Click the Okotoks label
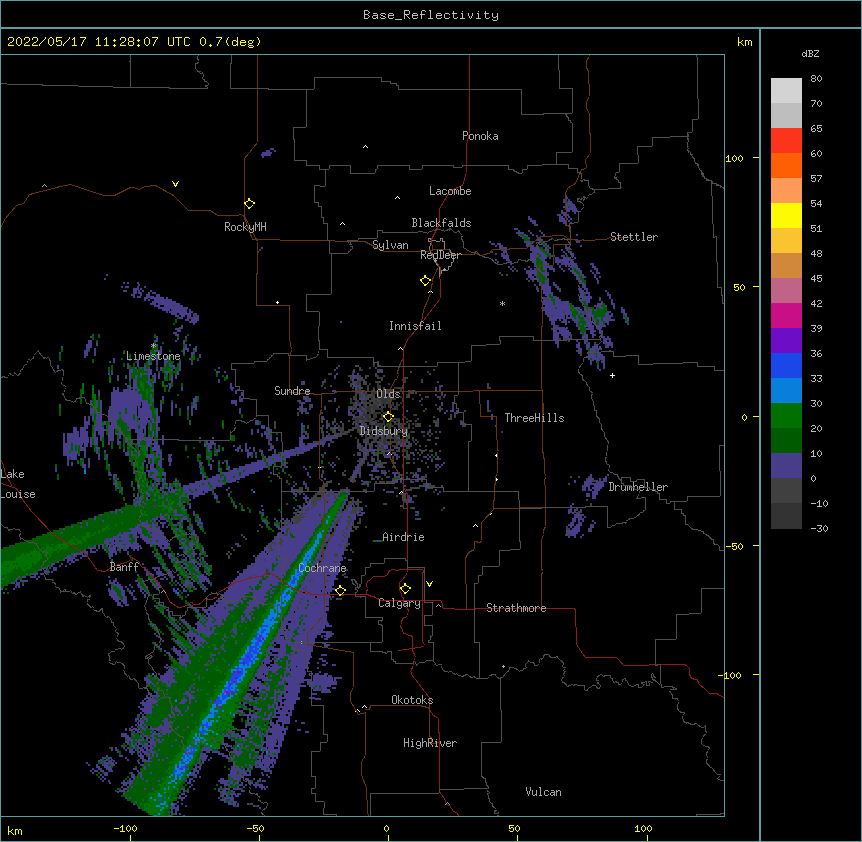 click(412, 700)
